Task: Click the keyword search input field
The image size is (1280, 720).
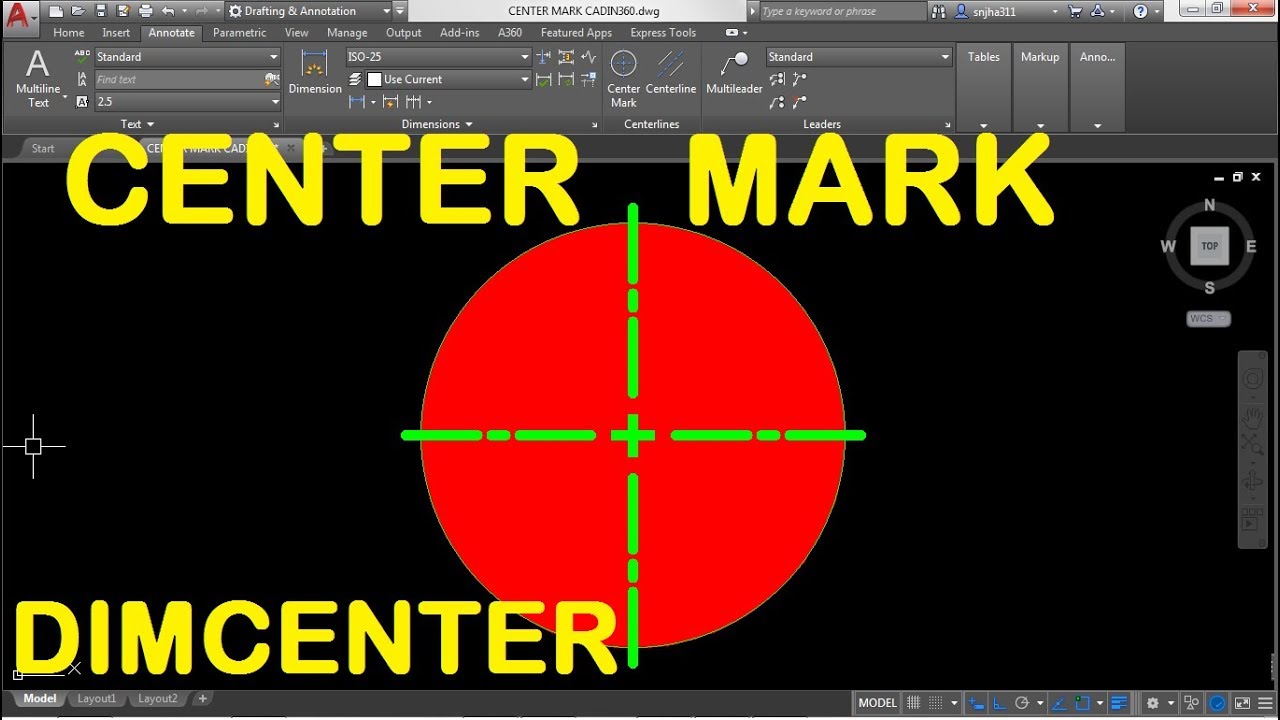Action: [x=842, y=11]
